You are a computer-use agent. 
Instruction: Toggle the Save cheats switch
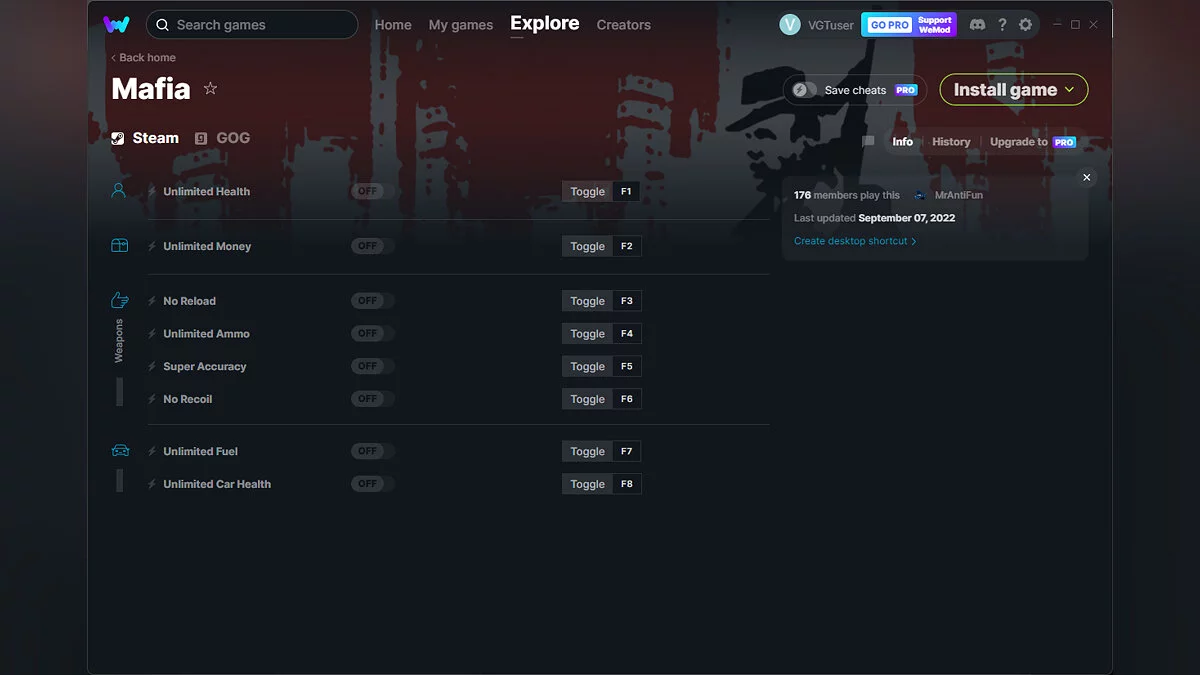[805, 90]
